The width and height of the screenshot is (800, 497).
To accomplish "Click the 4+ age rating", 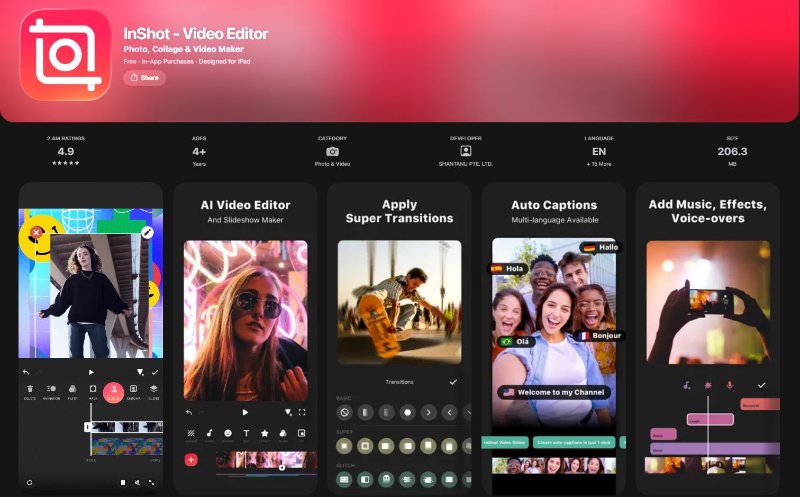I will click(199, 152).
